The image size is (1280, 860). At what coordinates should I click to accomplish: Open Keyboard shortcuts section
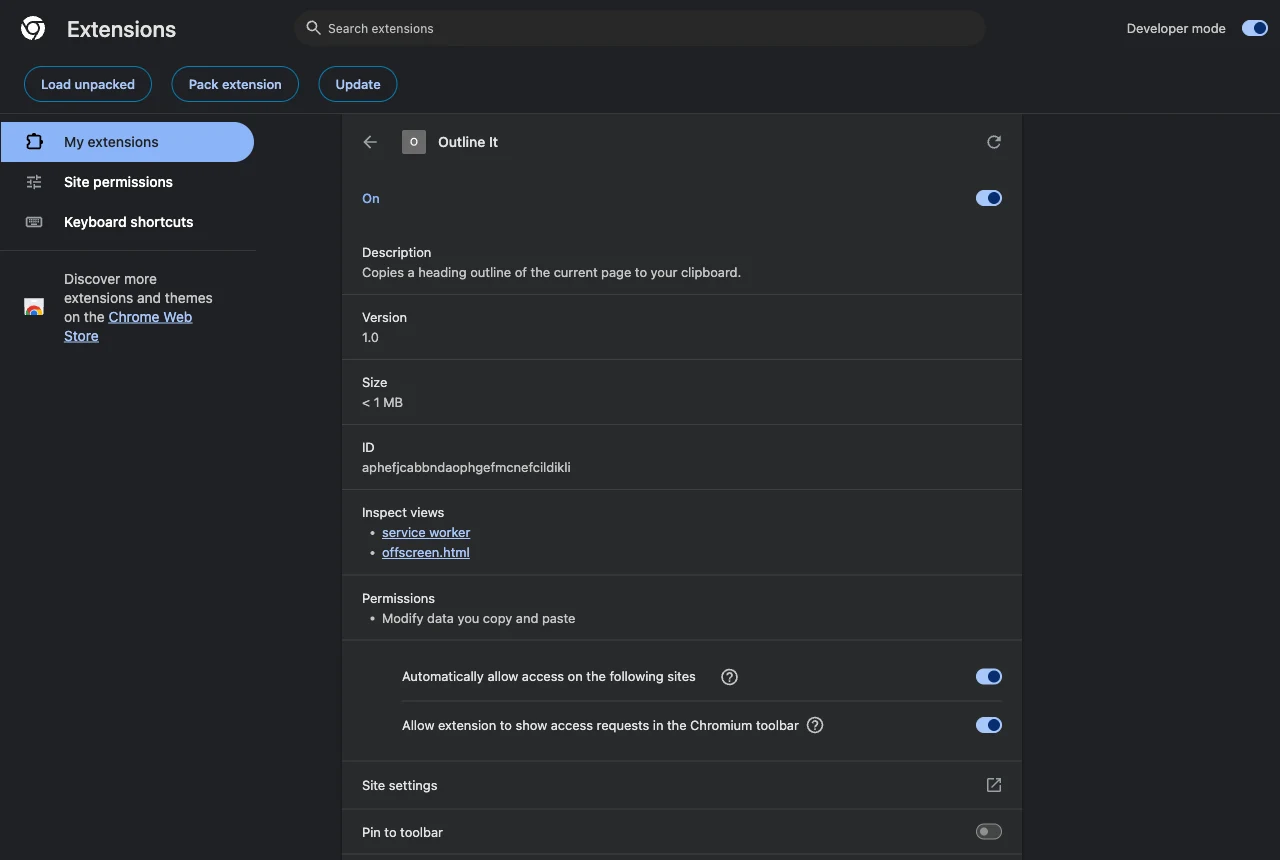coord(127,222)
